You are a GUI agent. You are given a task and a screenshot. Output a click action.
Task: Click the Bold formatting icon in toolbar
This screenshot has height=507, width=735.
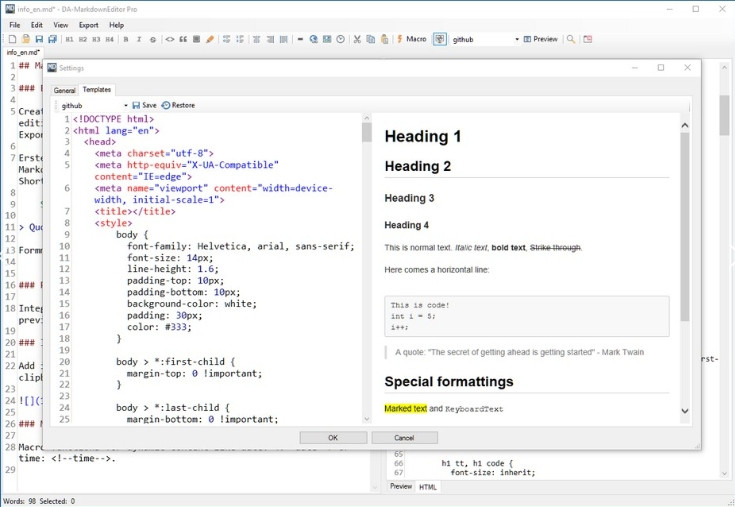click(126, 39)
